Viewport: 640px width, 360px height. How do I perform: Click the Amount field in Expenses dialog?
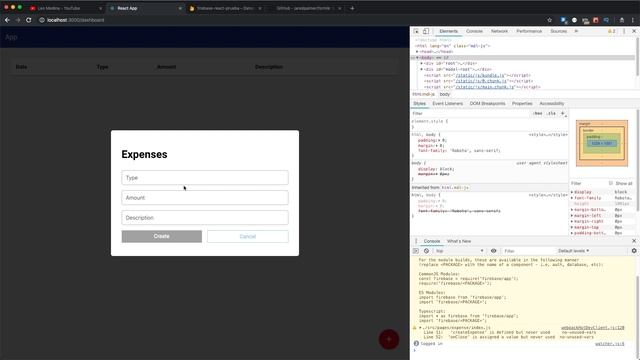point(205,198)
